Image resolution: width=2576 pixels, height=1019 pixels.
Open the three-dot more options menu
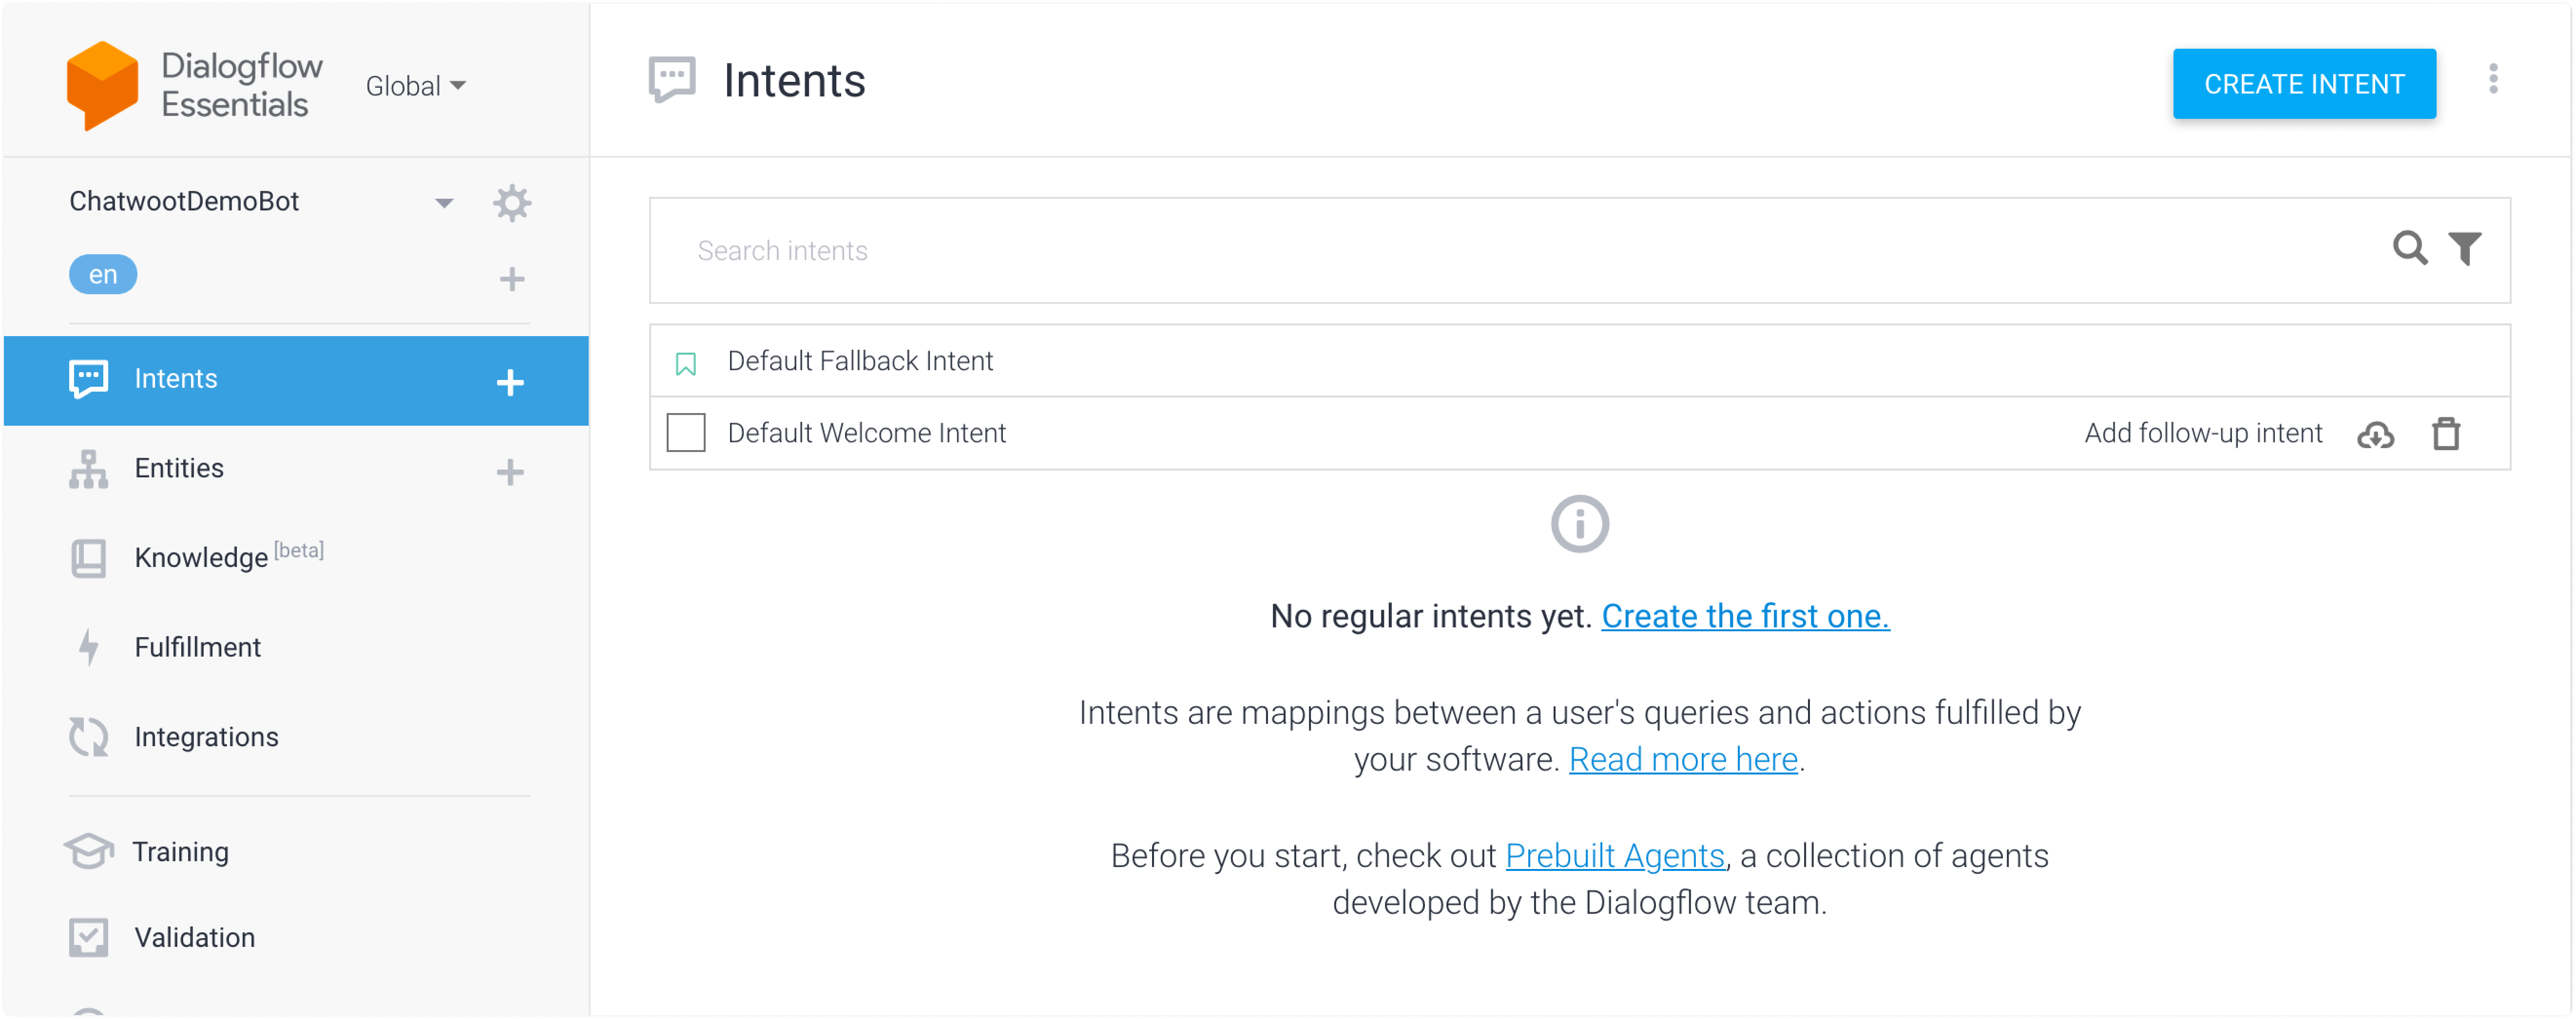pyautogui.click(x=2493, y=79)
